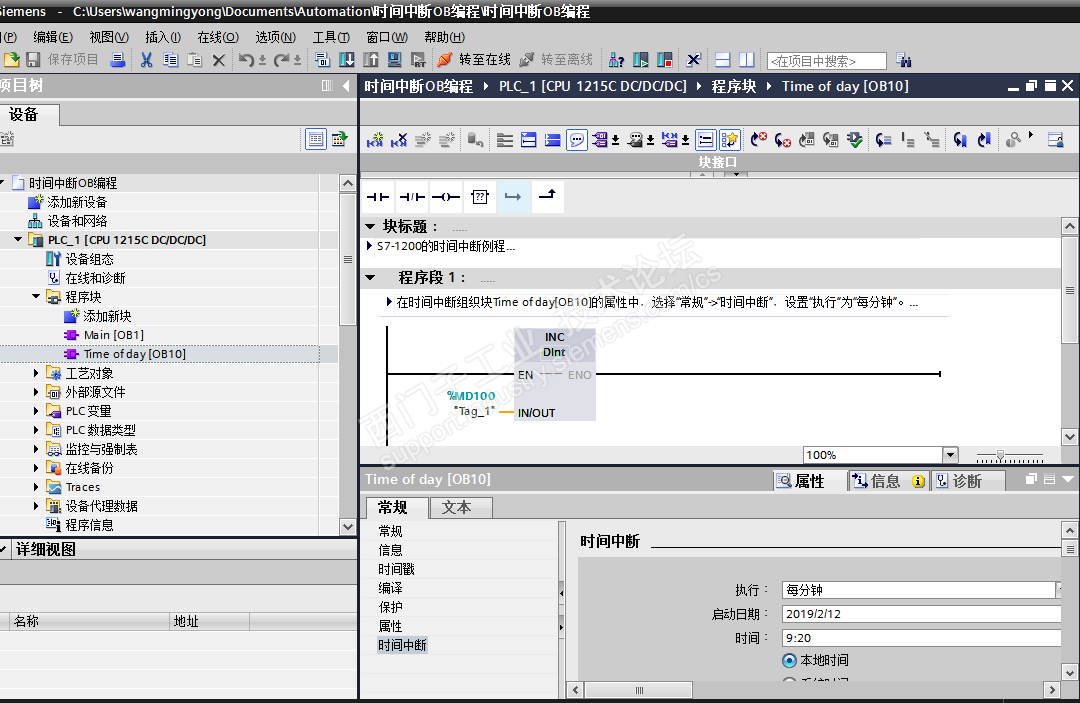Select Main [OB1] block in tree
Viewport: 1080px width, 703px height.
(x=114, y=335)
